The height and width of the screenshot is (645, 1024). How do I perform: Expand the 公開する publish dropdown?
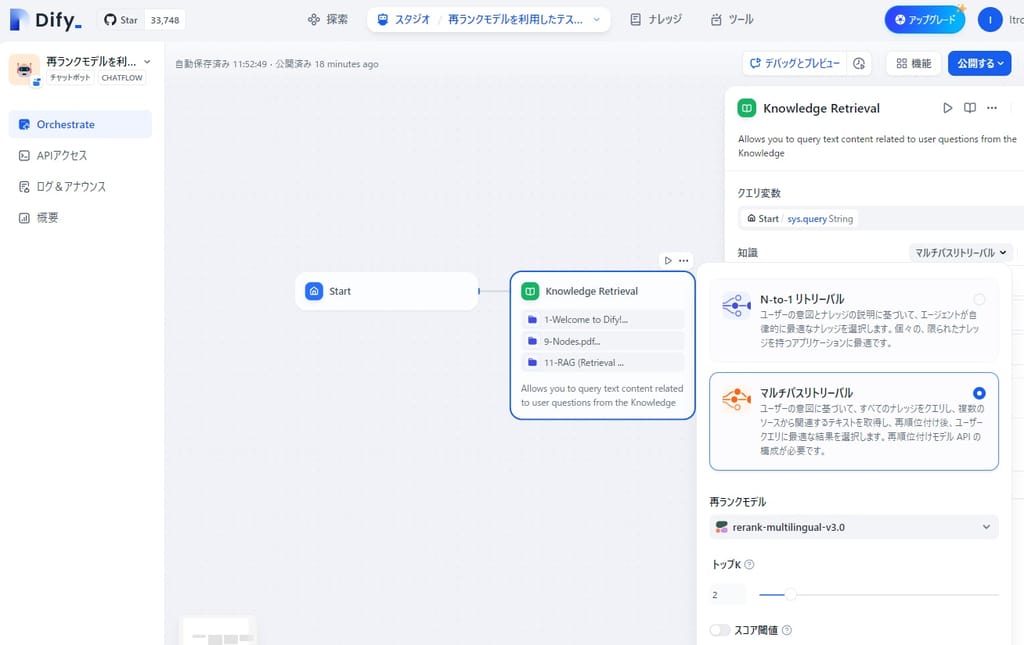coord(978,64)
